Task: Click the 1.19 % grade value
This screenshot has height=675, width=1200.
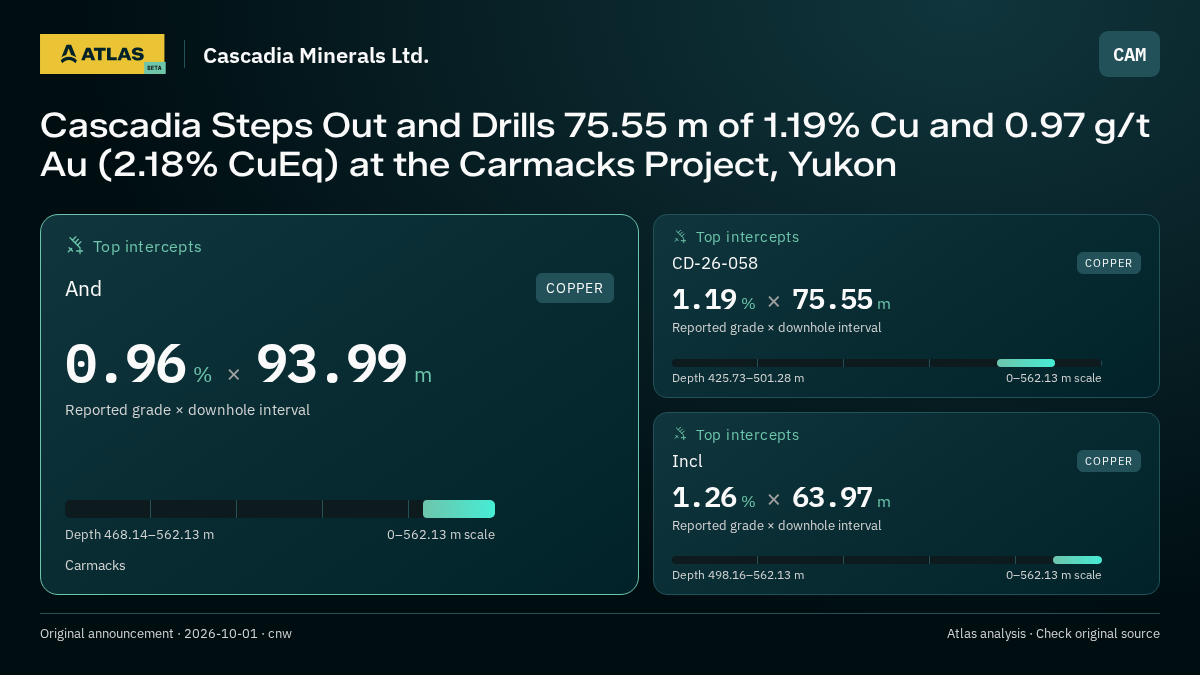Action: [713, 300]
